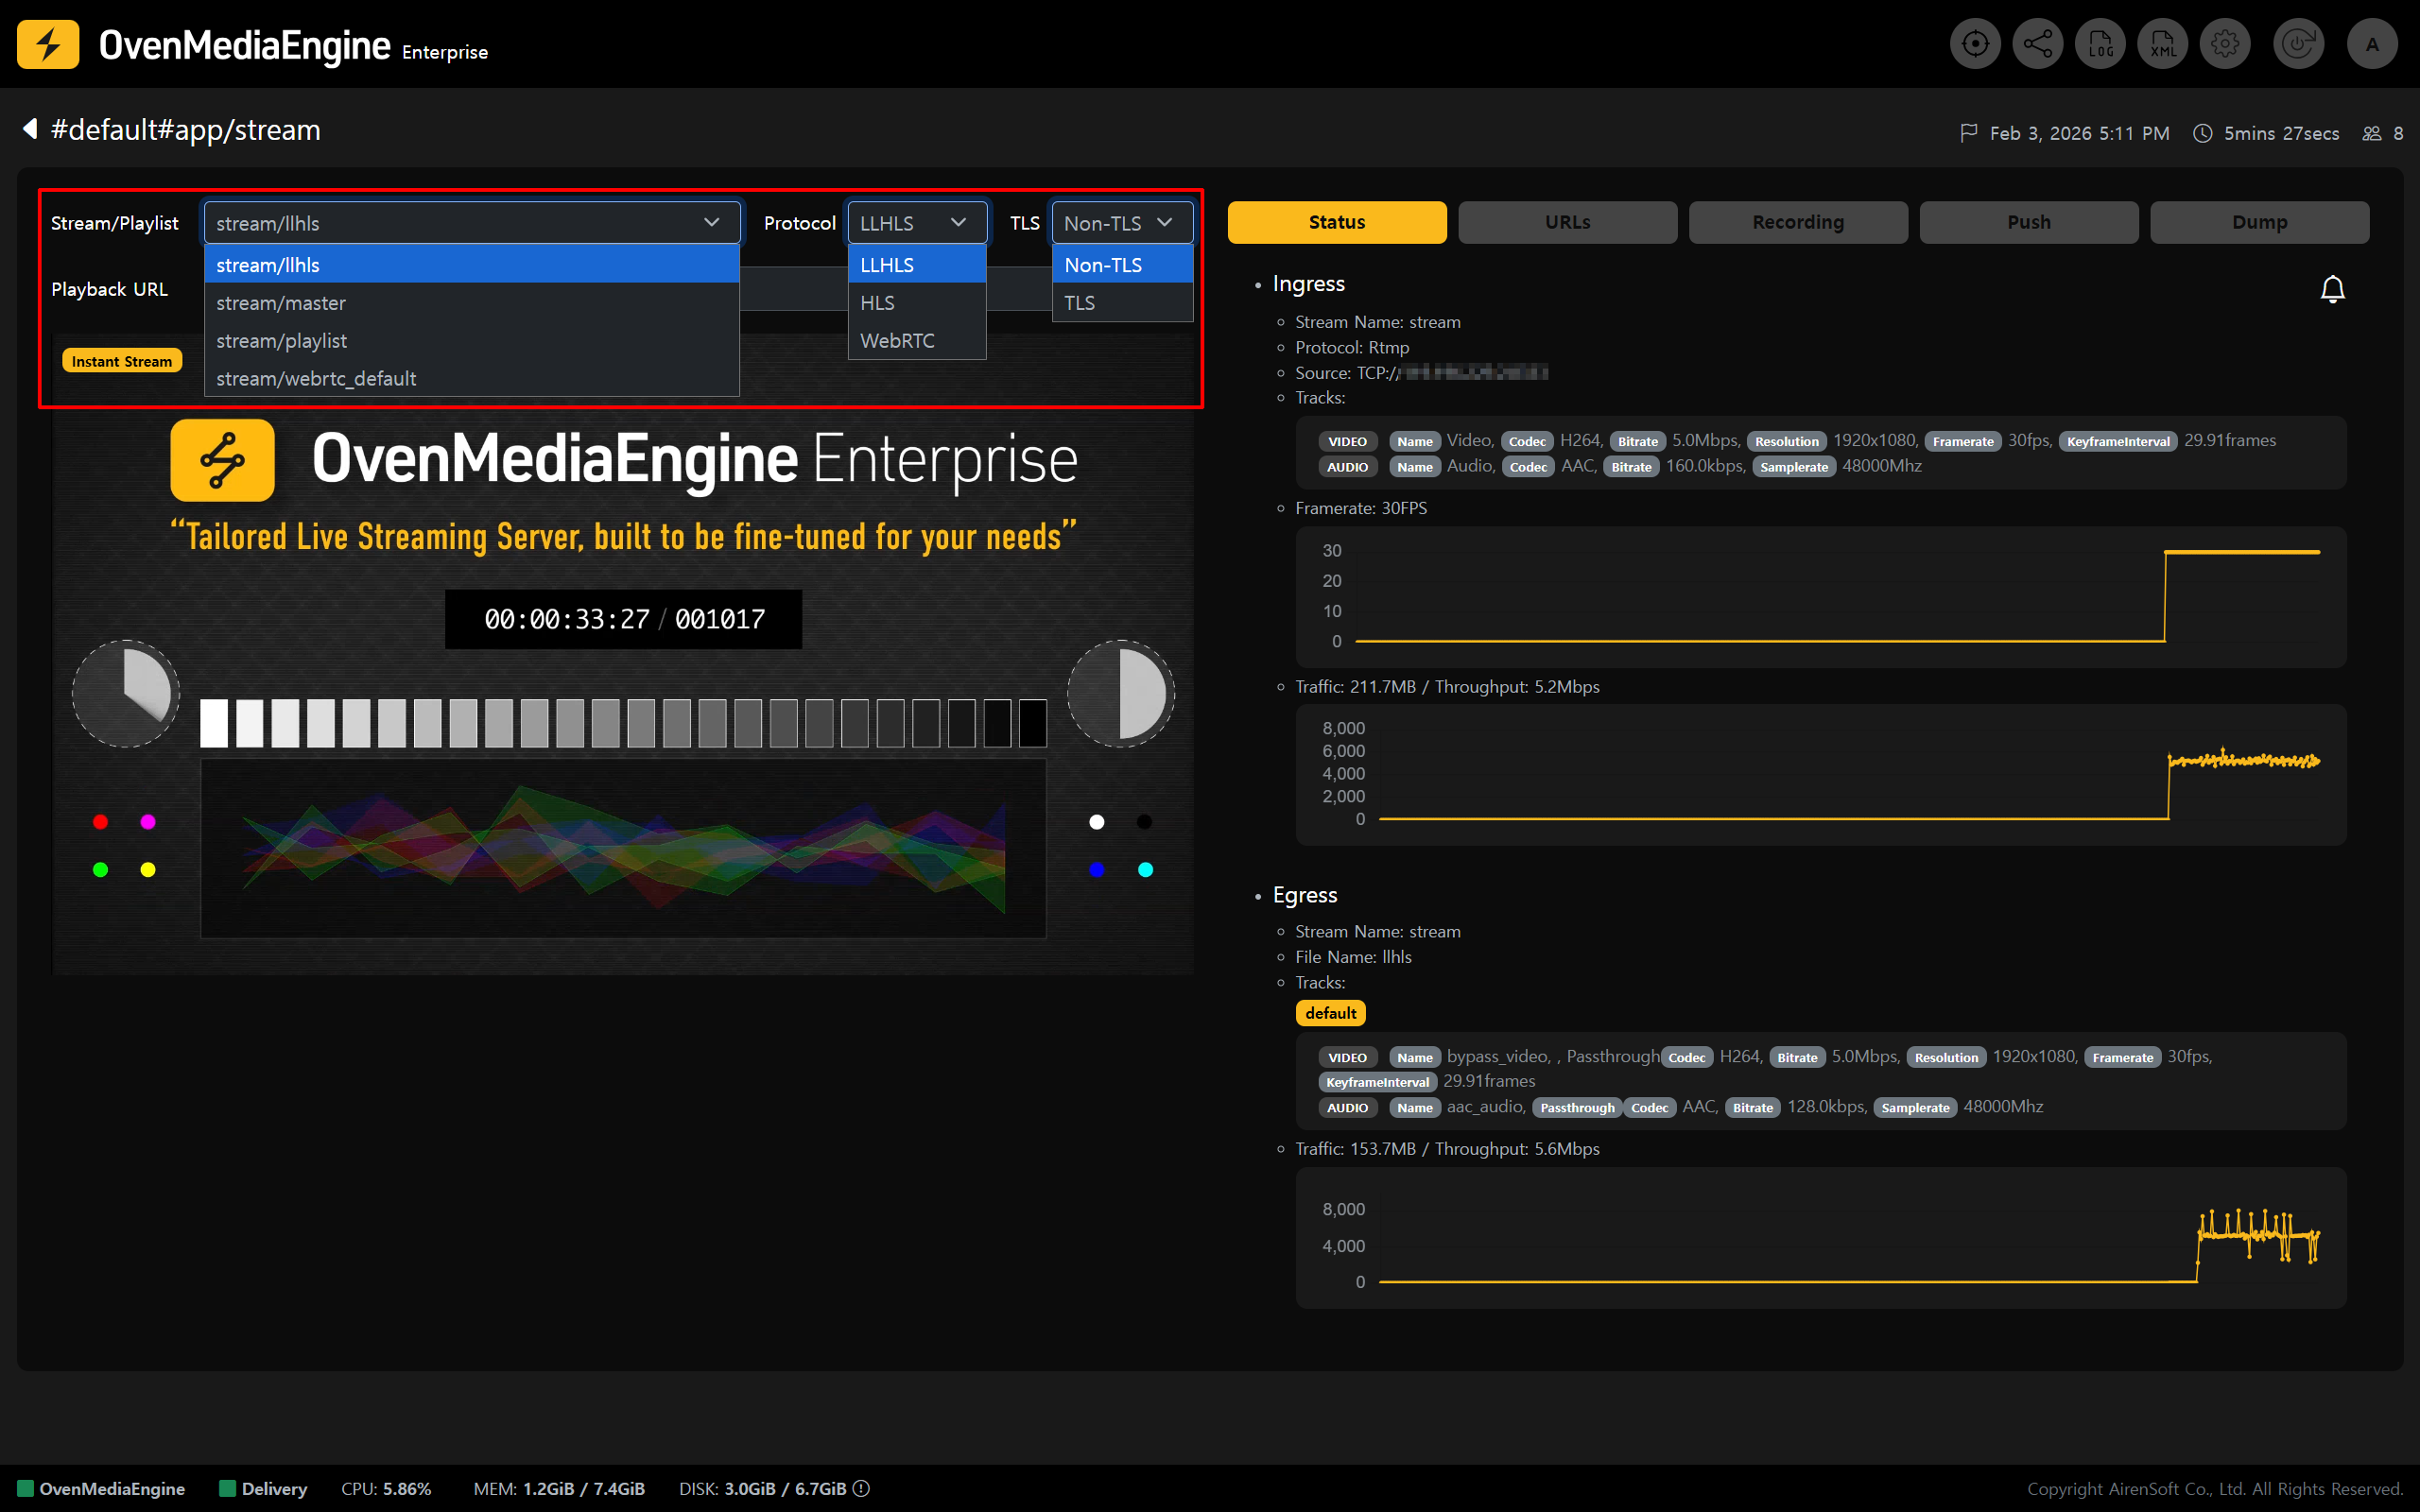Click the restart power icon

tap(2298, 44)
